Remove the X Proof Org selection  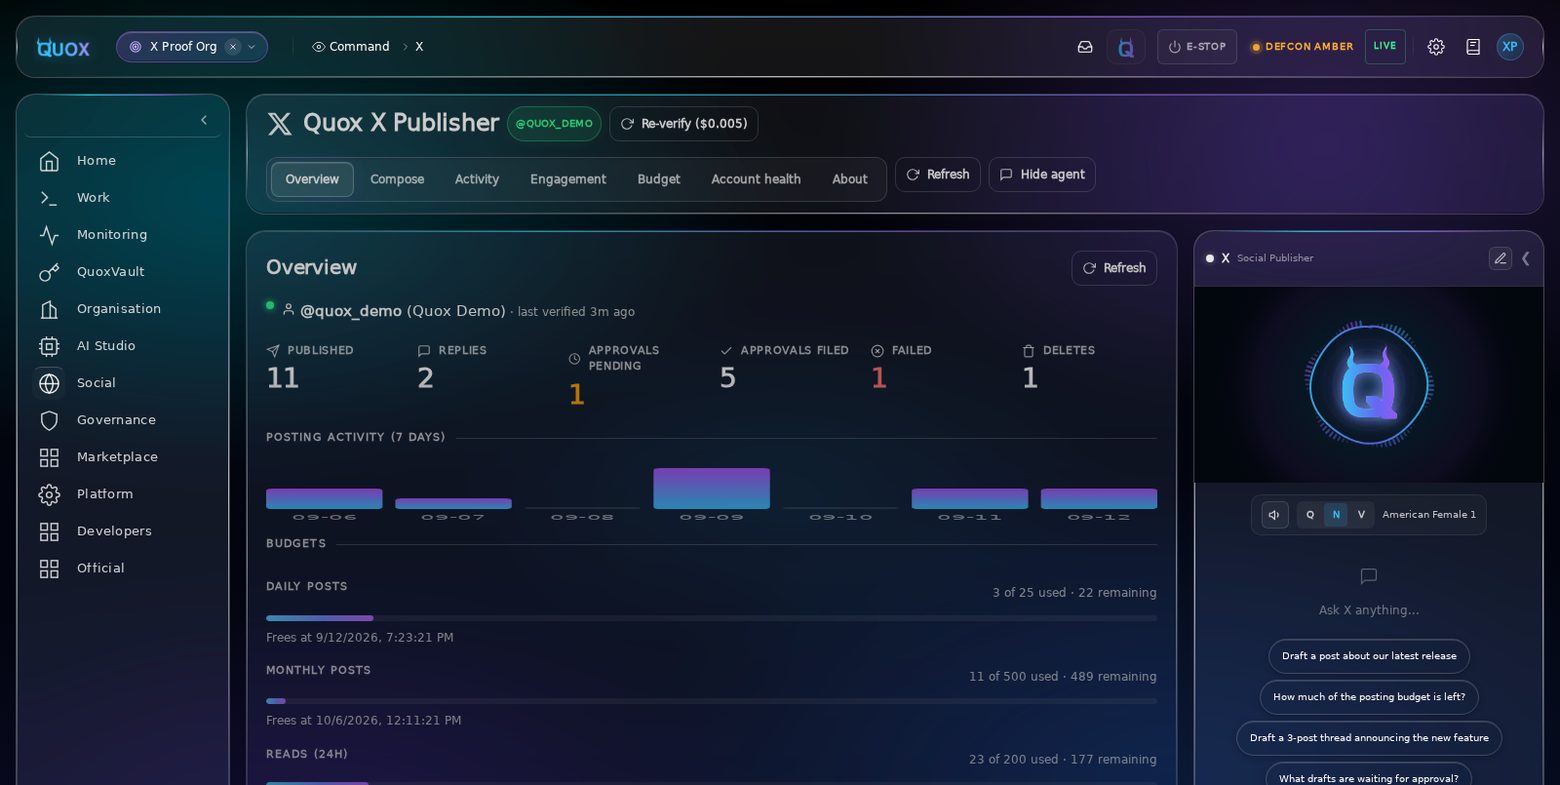pyautogui.click(x=233, y=47)
